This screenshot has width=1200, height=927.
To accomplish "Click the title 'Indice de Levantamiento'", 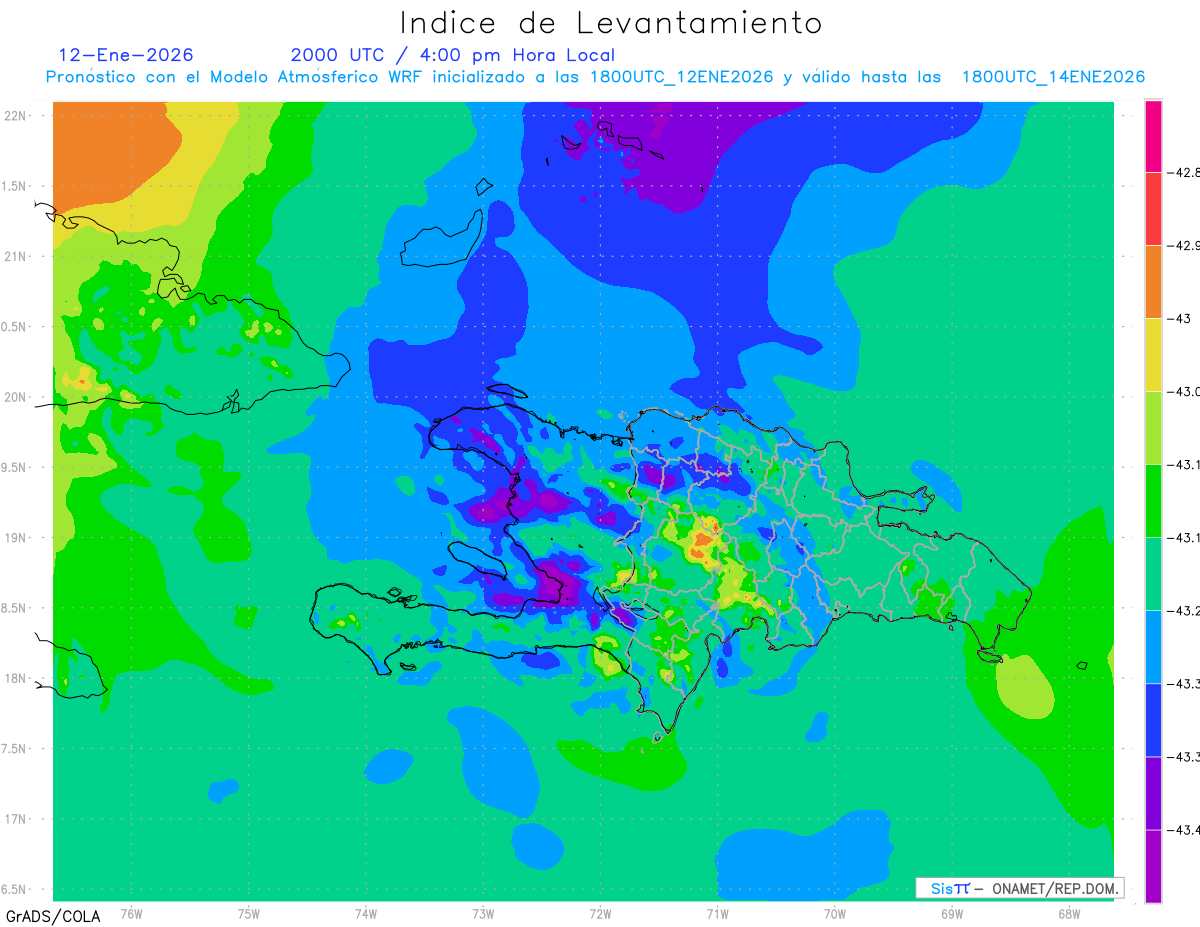I will 611,22.
